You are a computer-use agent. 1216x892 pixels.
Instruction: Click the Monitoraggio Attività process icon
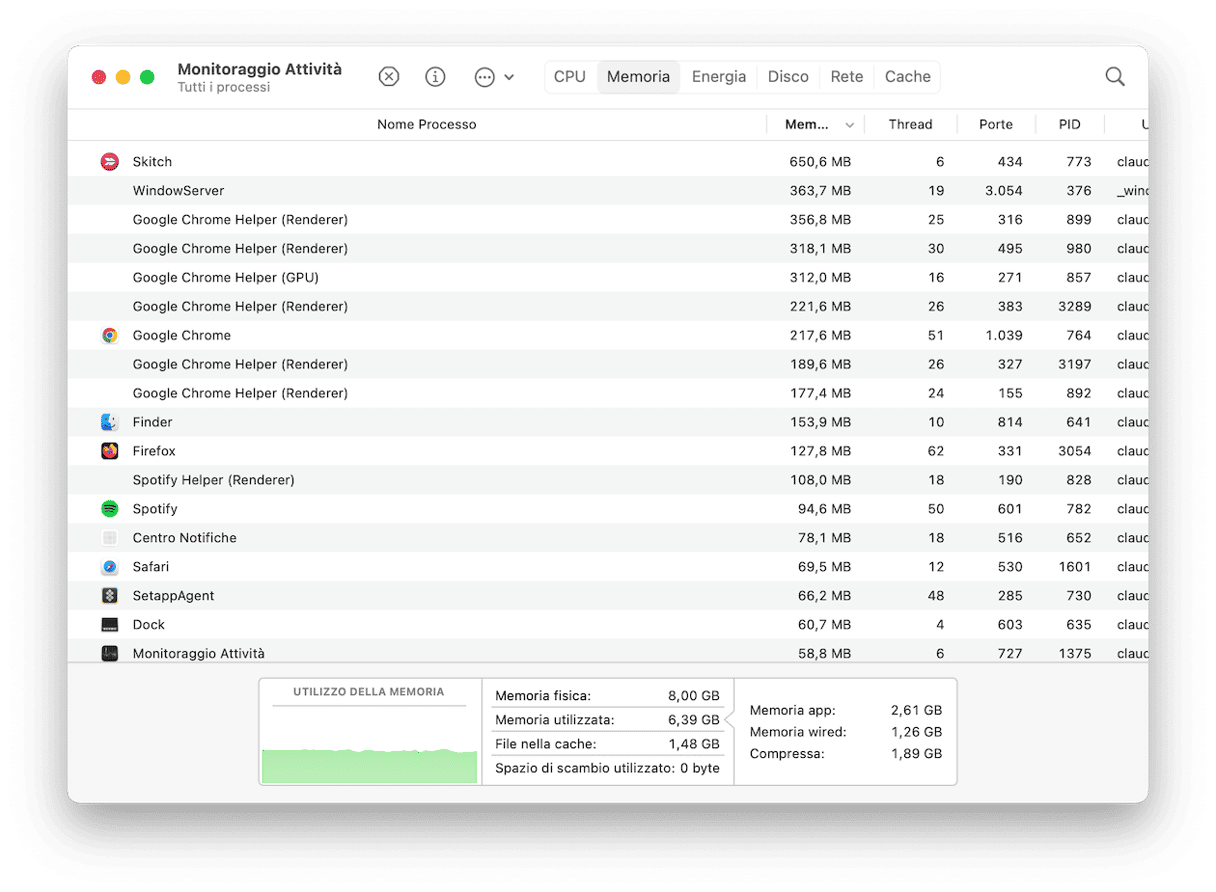pos(110,654)
